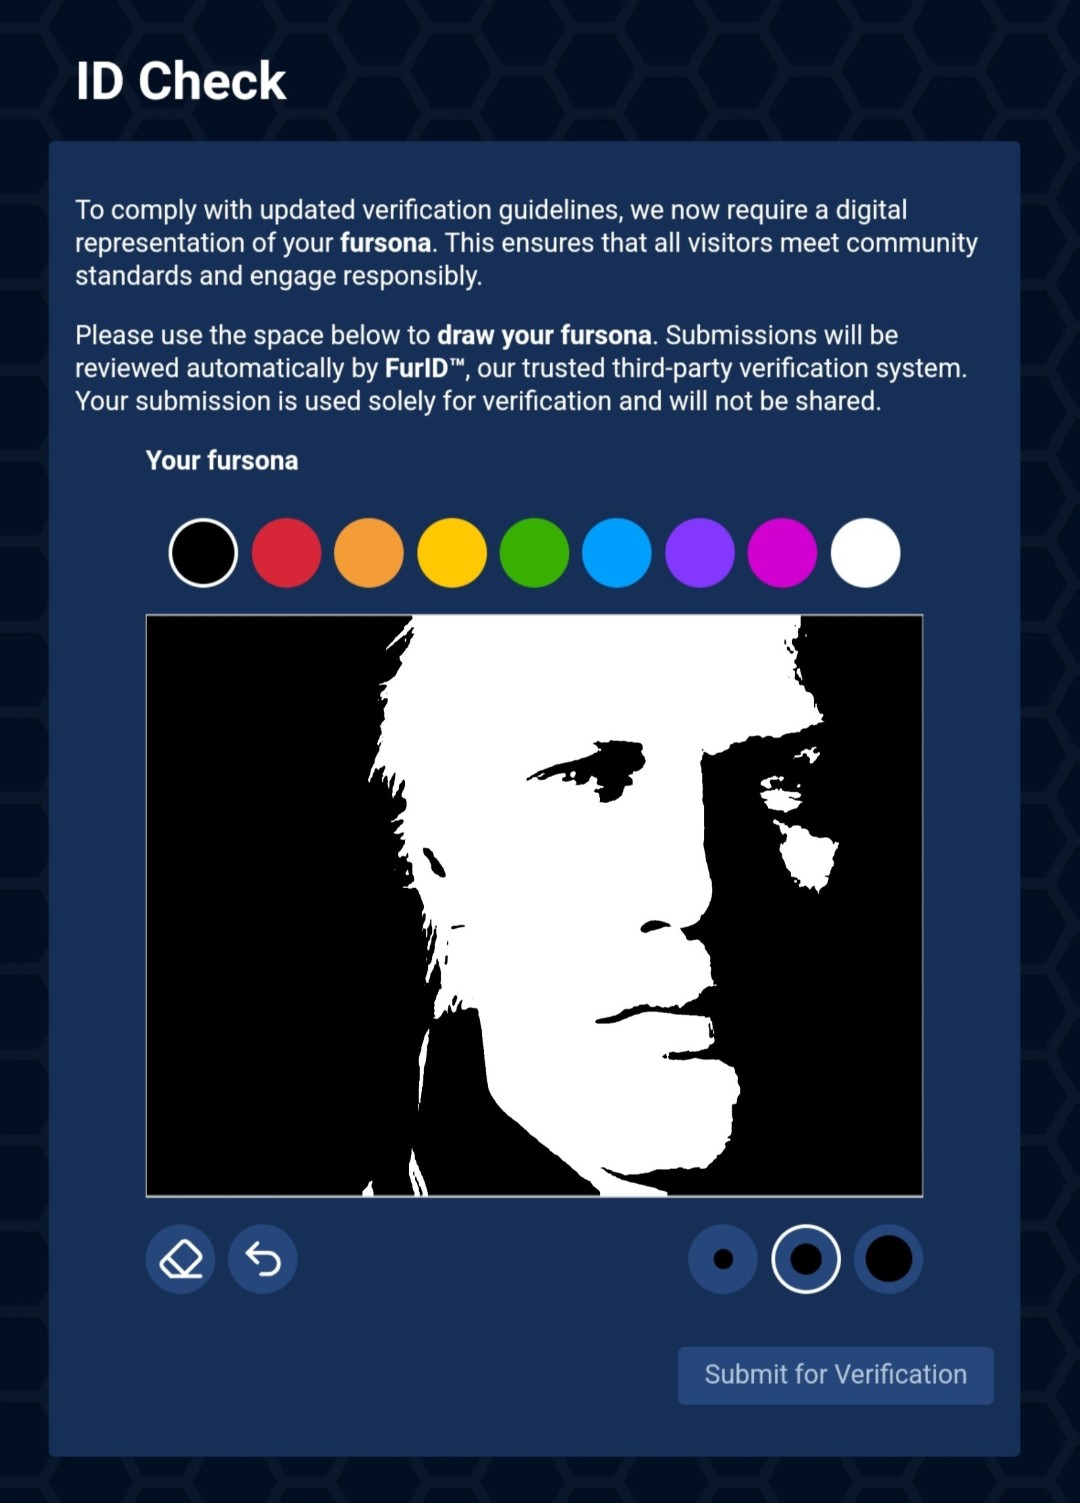Pick the red color swatch
Screen dimensions: 1080x1503
pyautogui.click(x=286, y=553)
